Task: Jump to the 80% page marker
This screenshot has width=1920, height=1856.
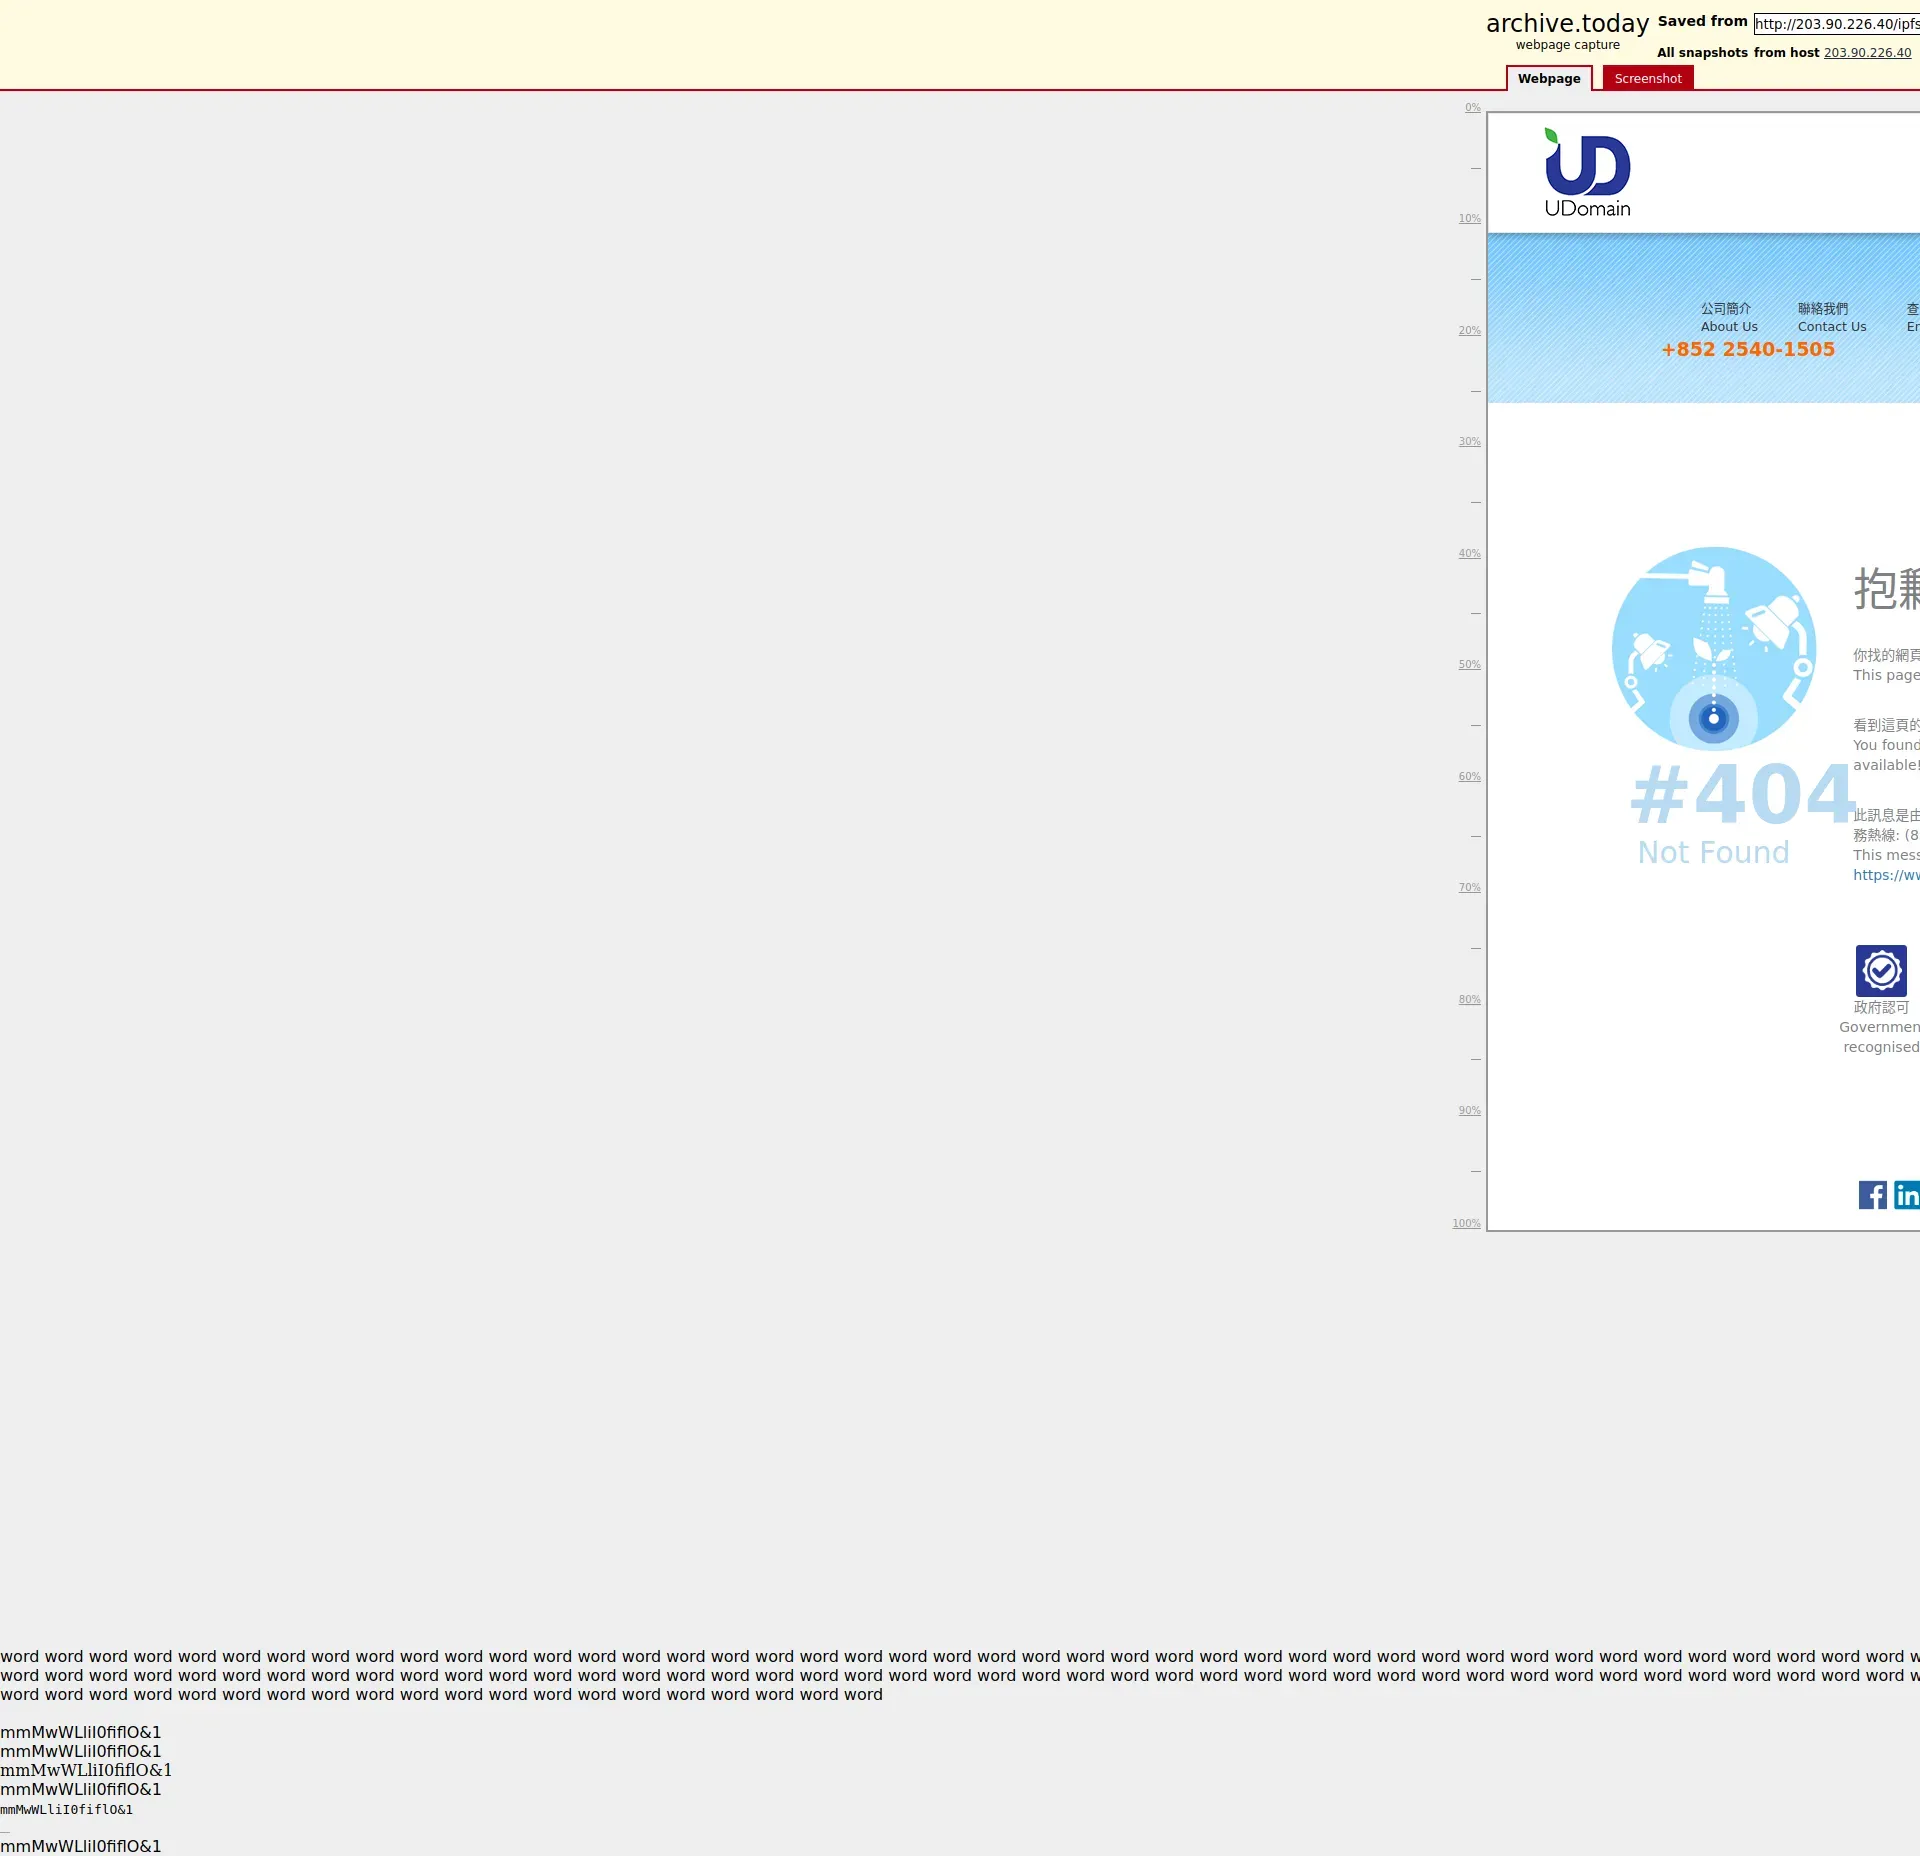Action: click(1469, 1000)
